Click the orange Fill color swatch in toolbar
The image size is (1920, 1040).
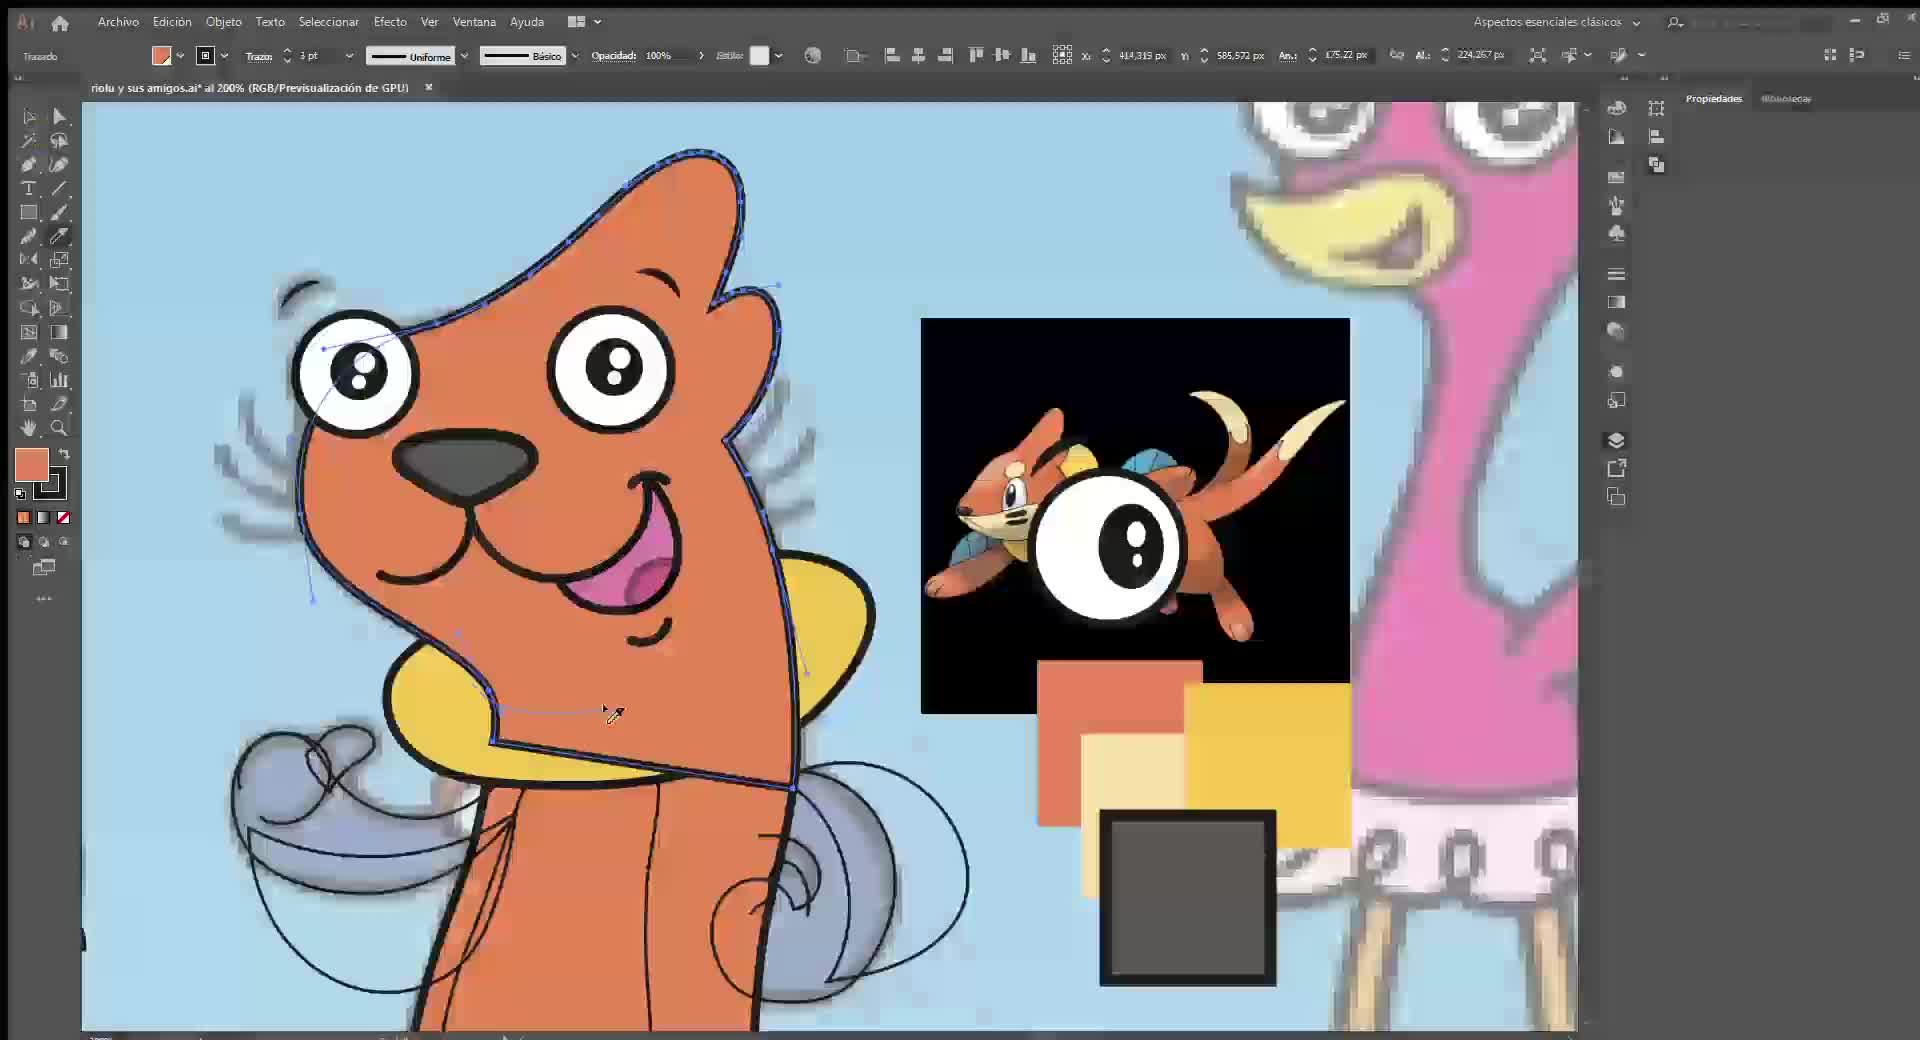tap(31, 464)
